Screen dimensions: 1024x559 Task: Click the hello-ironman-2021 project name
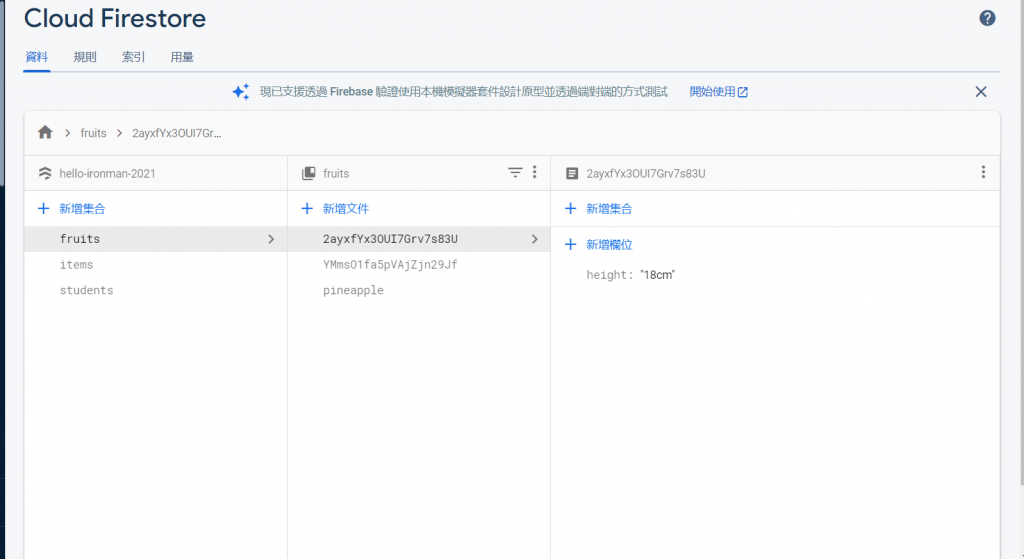[x=107, y=174]
